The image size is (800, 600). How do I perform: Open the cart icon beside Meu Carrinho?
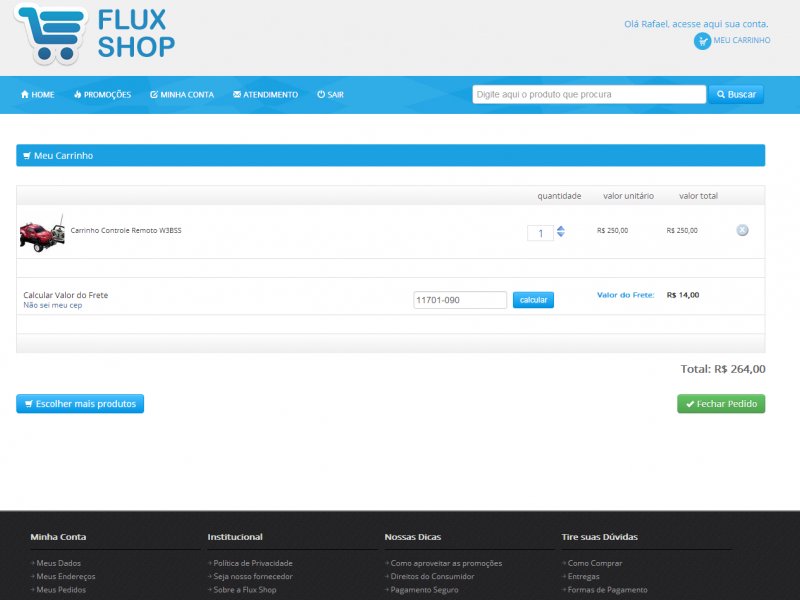tap(702, 41)
